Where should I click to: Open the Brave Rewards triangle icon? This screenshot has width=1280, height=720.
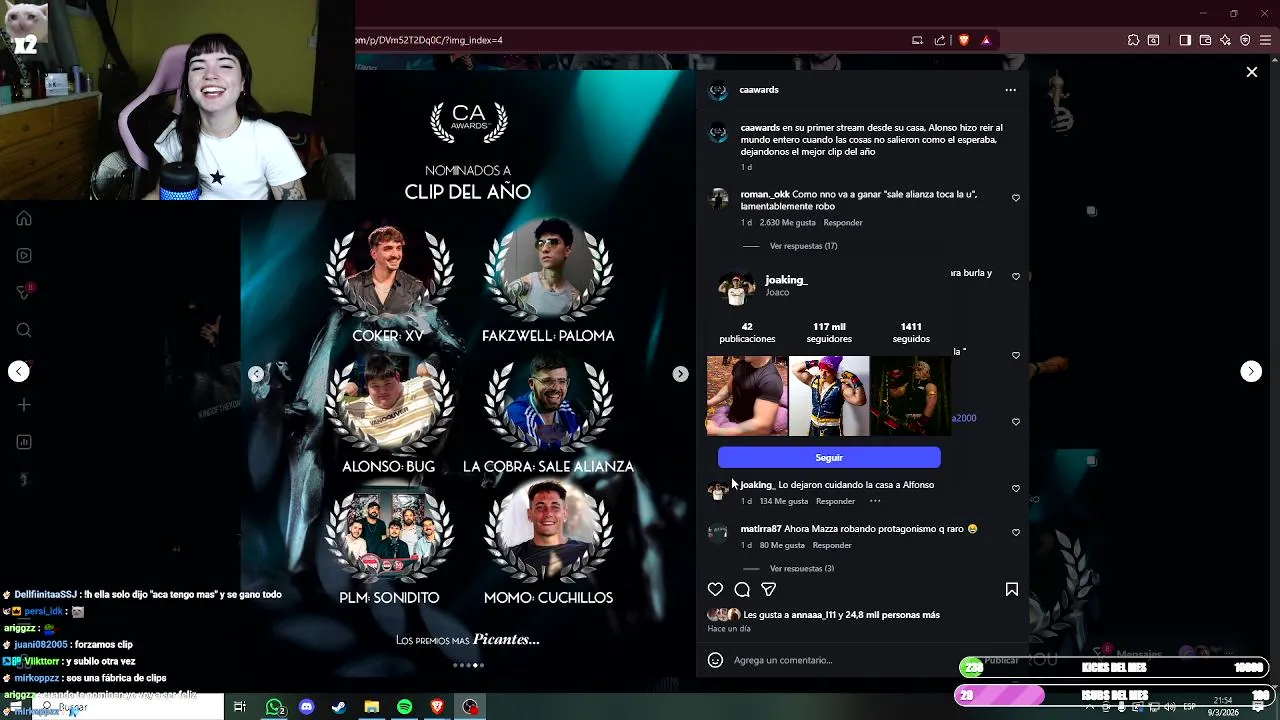pyautogui.click(x=986, y=40)
